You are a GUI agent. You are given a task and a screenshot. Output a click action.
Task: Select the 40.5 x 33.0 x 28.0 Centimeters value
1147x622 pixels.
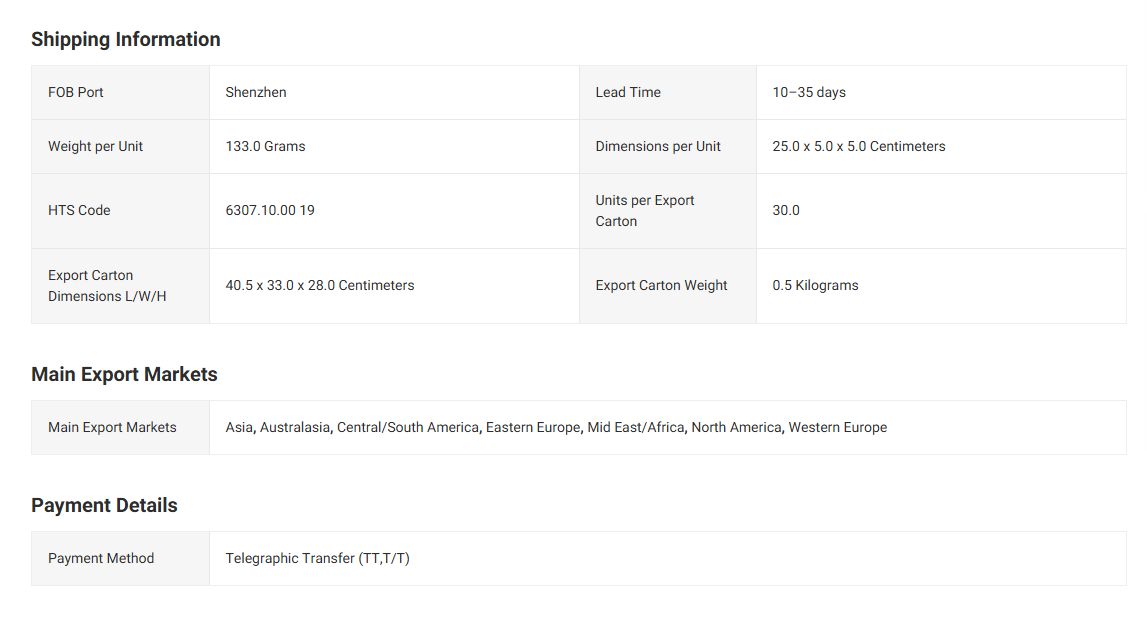[x=320, y=285]
